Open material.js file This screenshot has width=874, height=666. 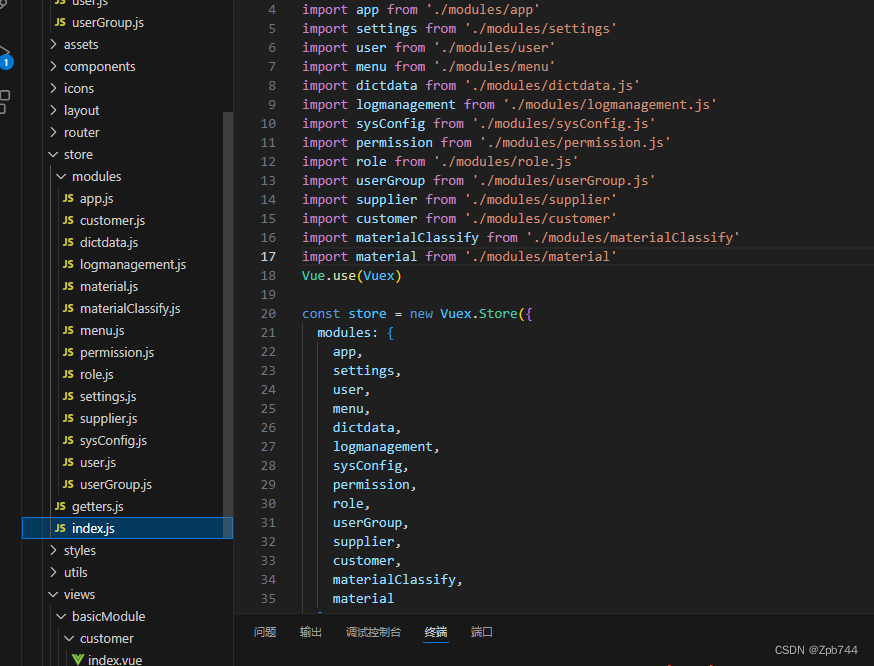(109, 286)
